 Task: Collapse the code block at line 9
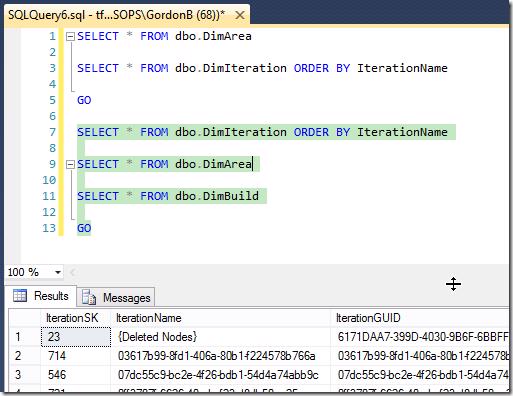click(70, 164)
